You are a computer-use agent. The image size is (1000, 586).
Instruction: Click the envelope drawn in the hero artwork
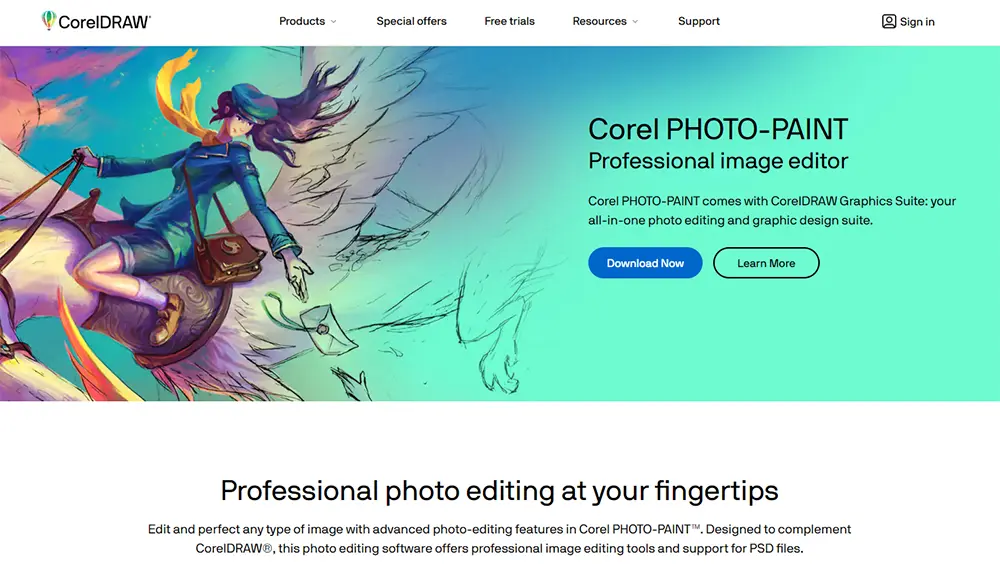328,330
